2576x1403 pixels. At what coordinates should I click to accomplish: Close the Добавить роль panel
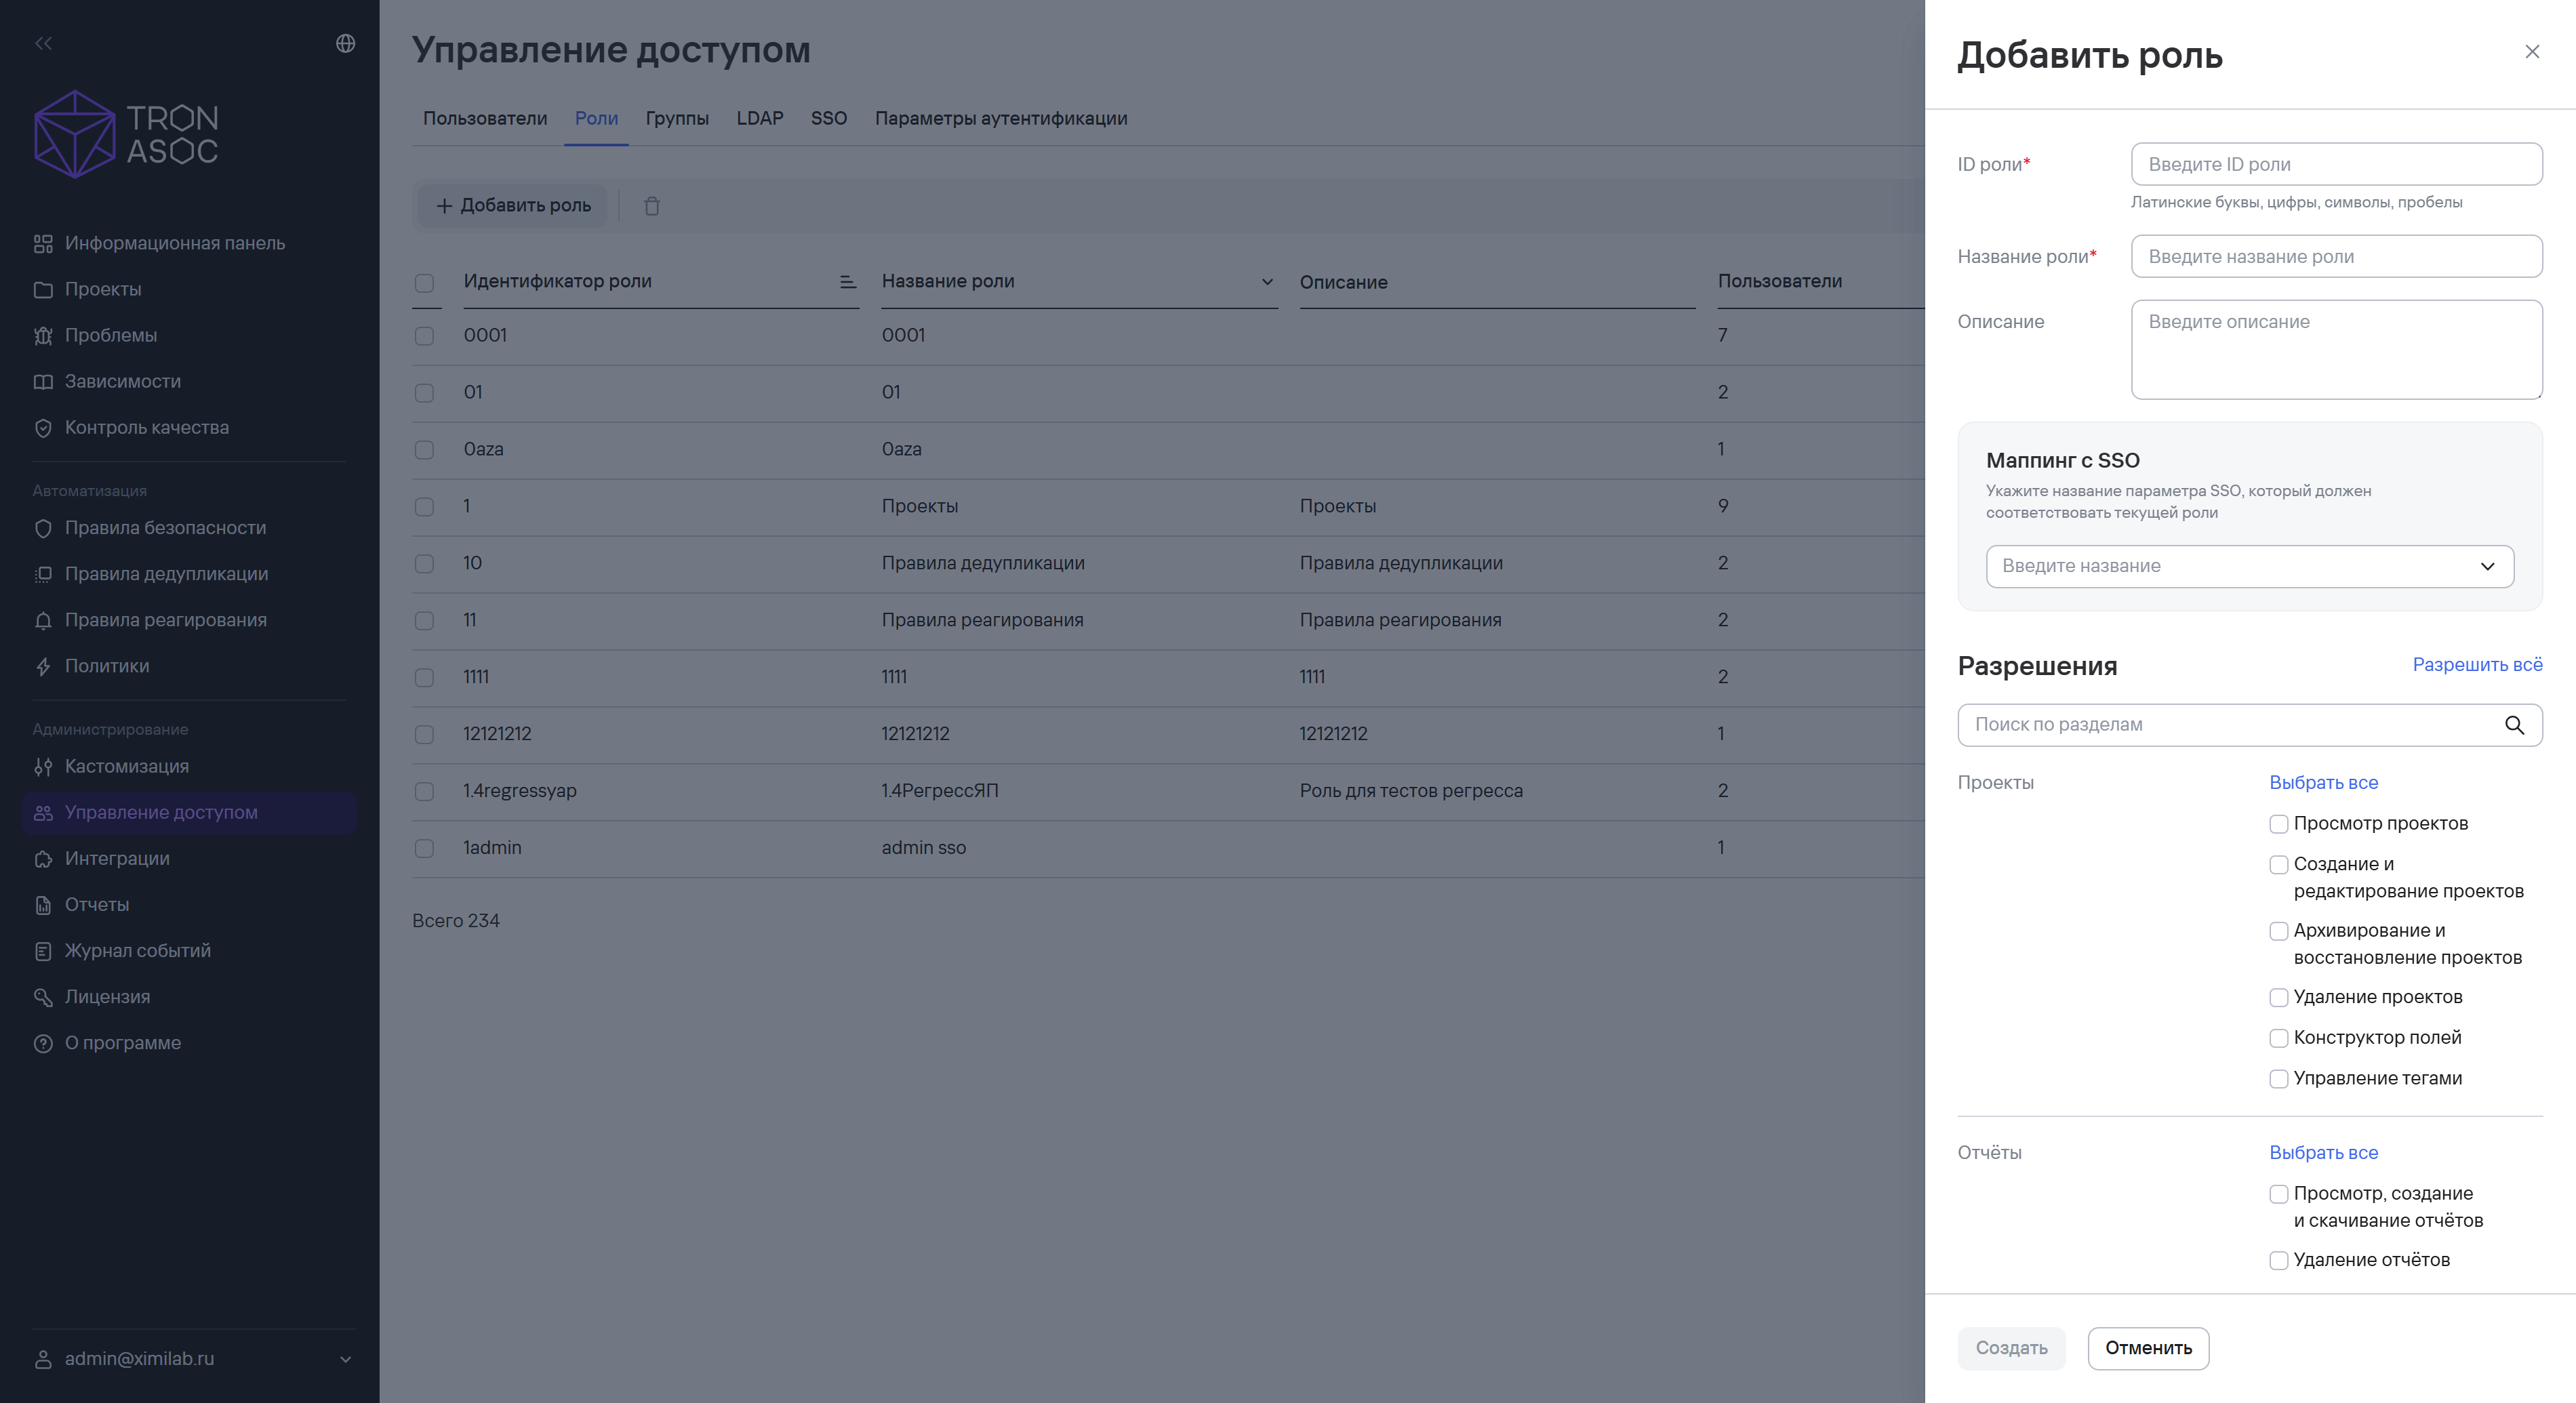point(2532,51)
